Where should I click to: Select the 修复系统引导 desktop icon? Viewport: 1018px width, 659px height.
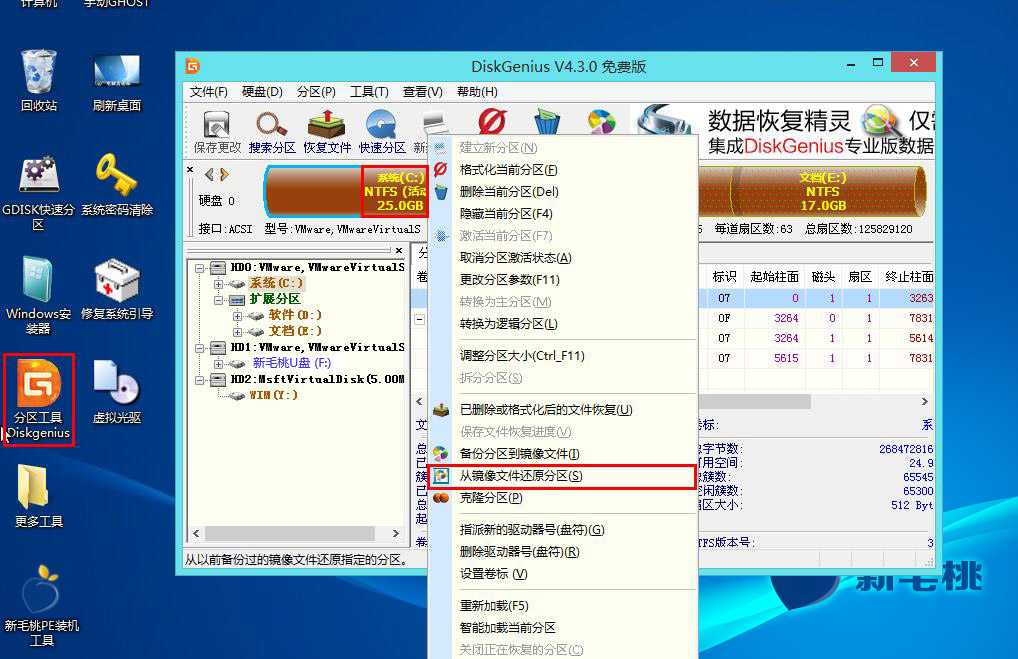pos(117,290)
